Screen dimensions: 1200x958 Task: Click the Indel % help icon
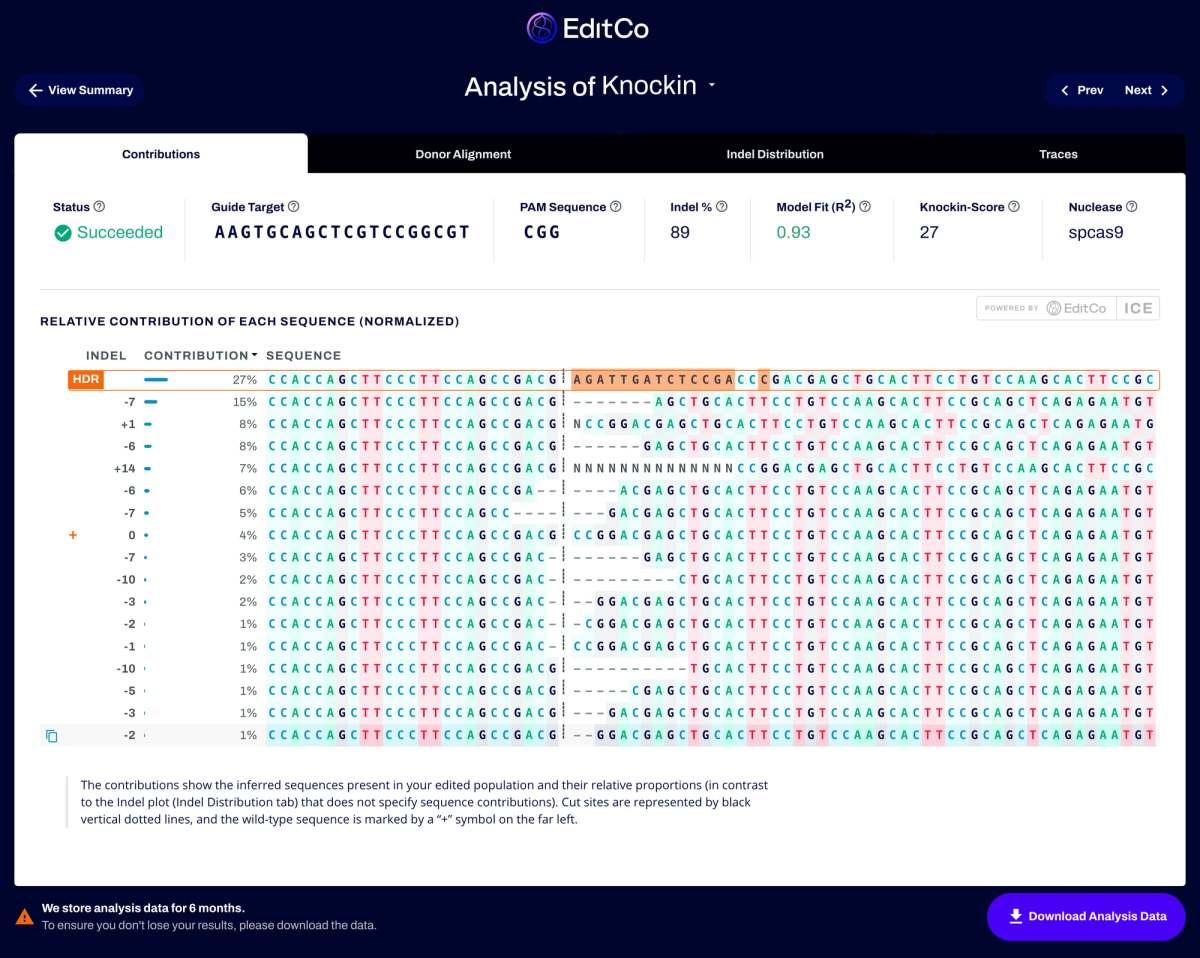click(x=722, y=207)
